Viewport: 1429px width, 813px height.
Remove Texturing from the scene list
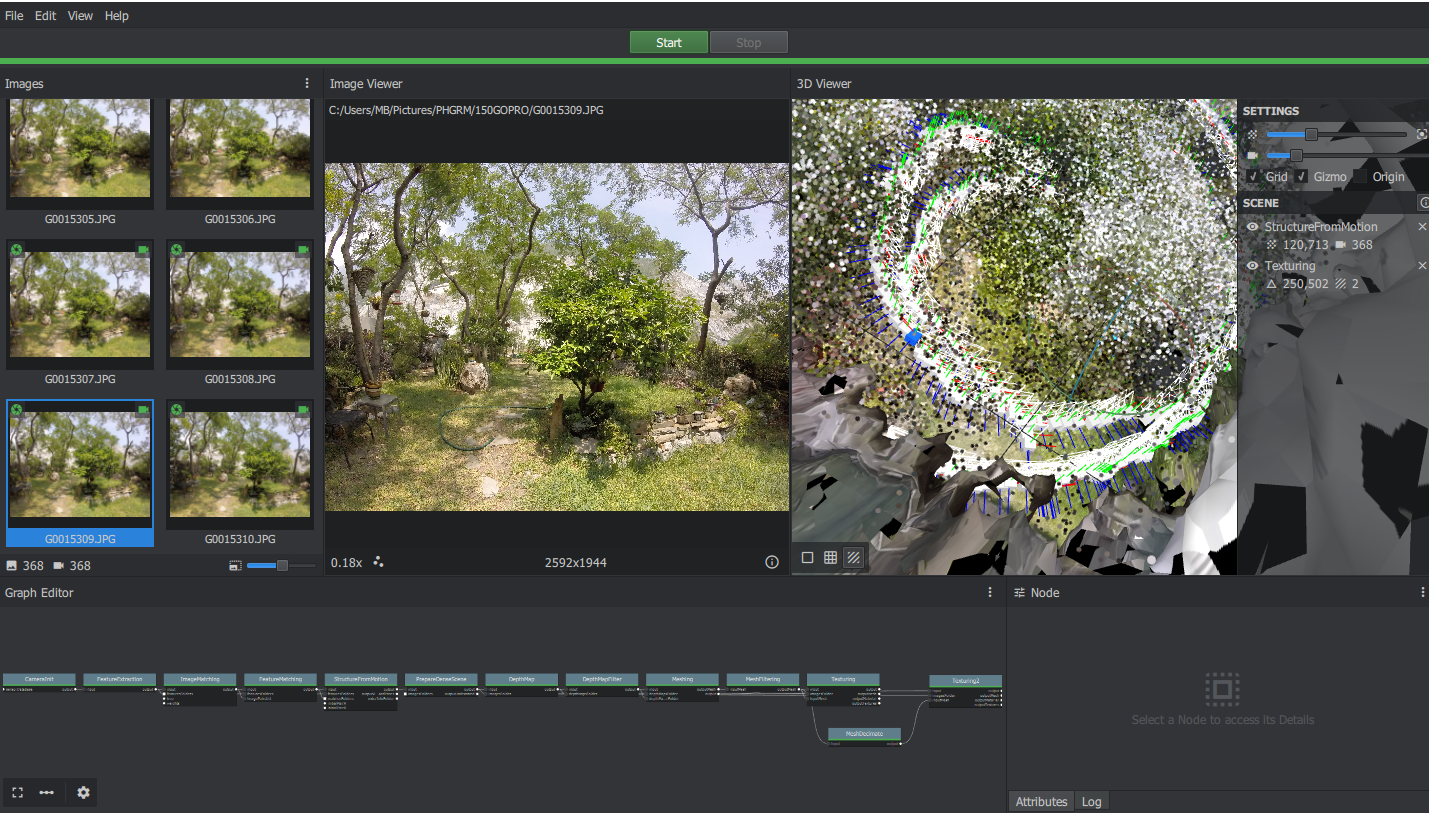click(1422, 266)
